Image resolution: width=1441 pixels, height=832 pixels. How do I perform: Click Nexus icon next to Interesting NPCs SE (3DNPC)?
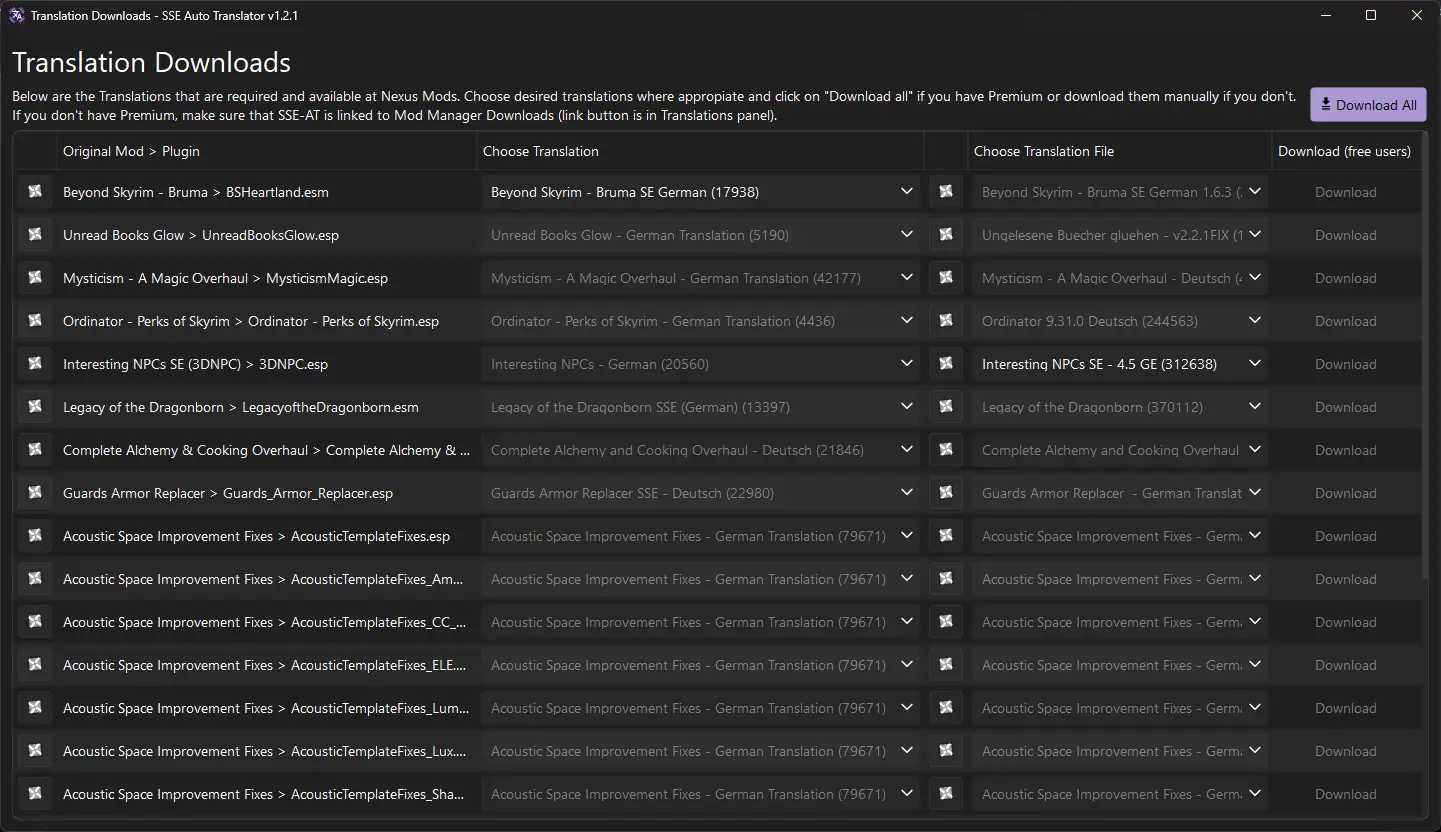tap(35, 364)
